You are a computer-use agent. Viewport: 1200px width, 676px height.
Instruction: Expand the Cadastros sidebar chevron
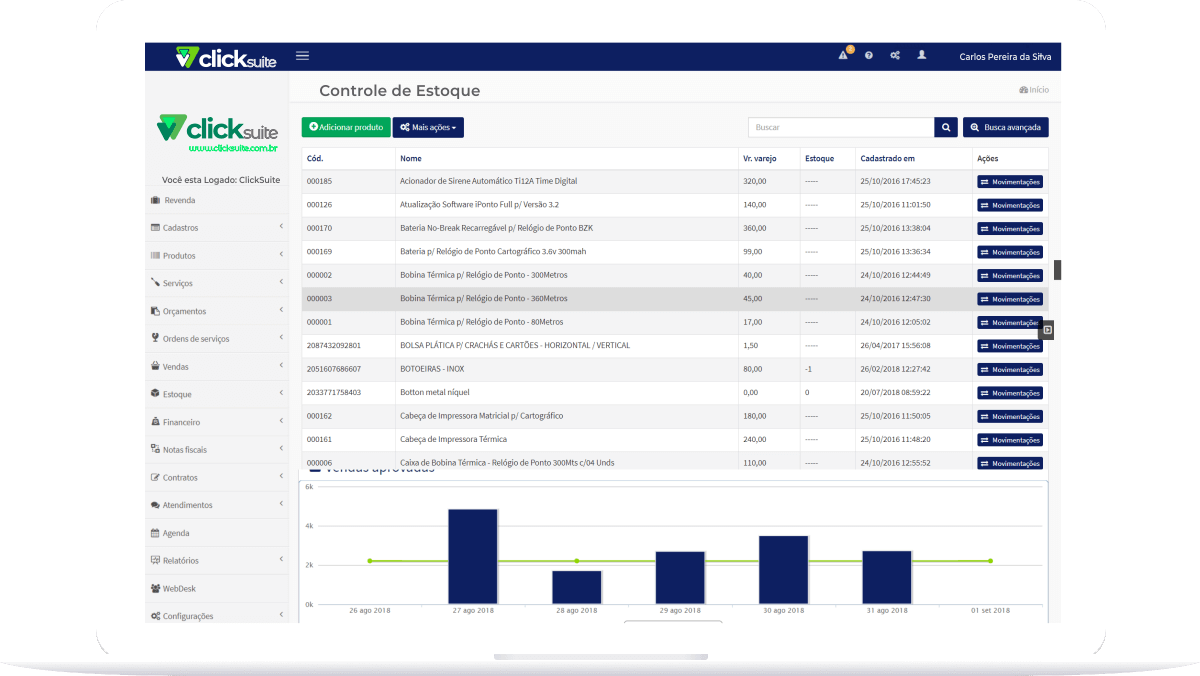tap(282, 227)
